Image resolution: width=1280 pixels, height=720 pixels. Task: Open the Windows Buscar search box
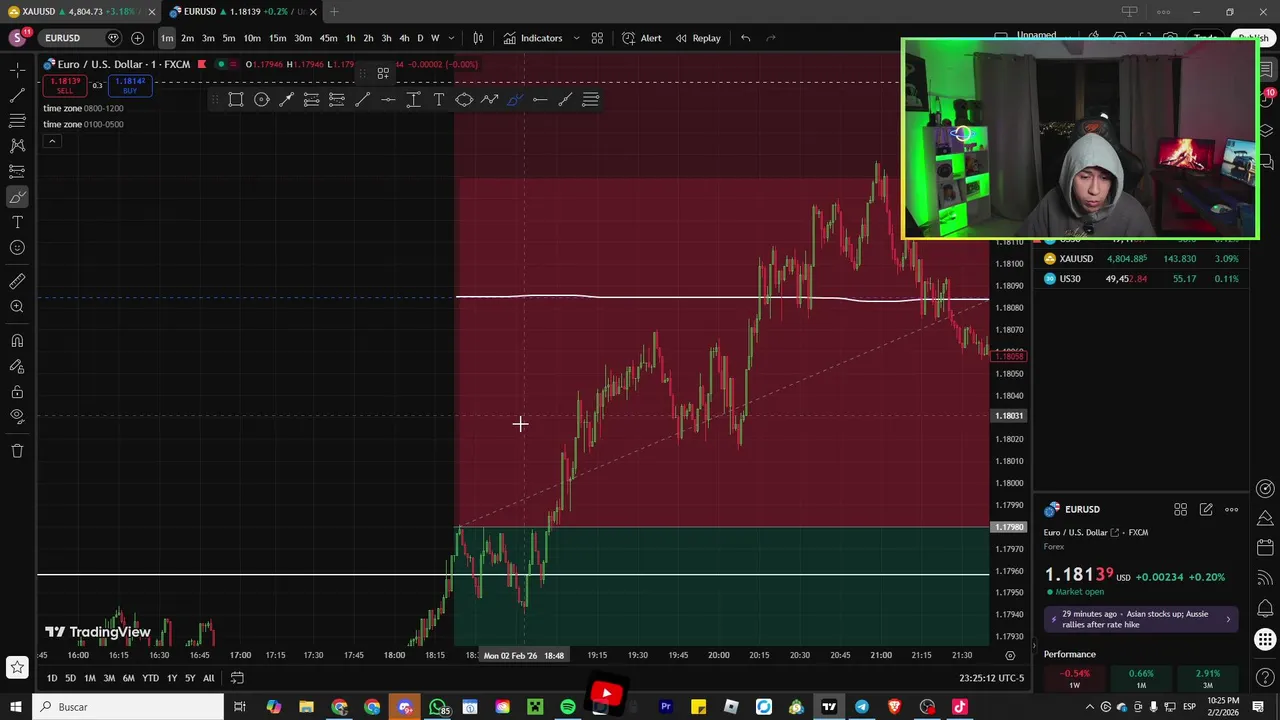tap(127, 707)
